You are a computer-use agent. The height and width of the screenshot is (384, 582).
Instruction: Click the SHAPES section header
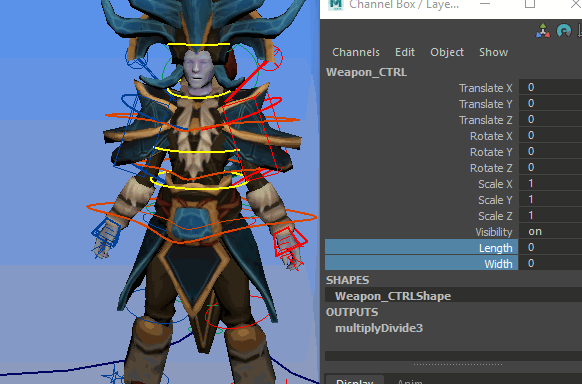pyautogui.click(x=347, y=280)
